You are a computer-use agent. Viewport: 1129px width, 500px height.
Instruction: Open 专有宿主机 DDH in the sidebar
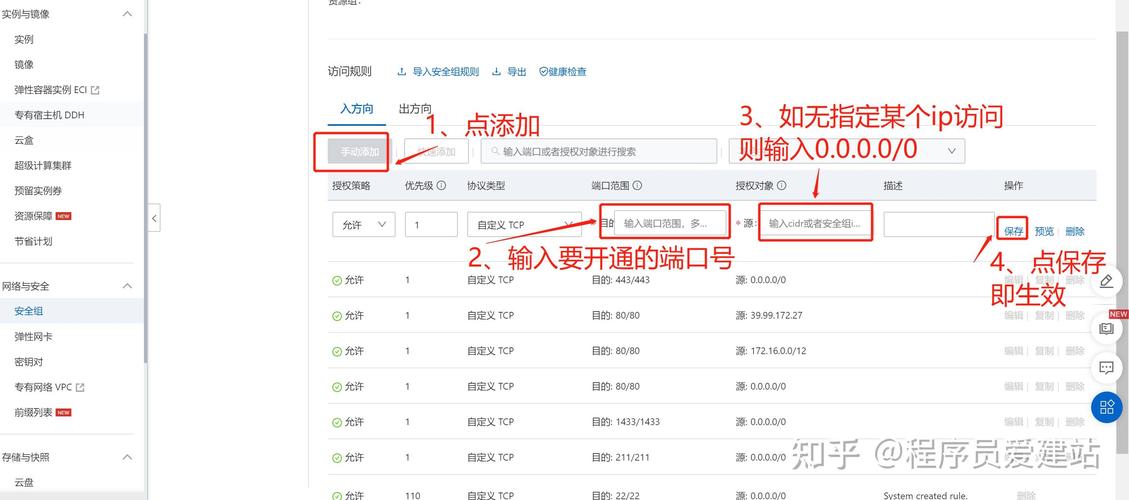pos(50,115)
